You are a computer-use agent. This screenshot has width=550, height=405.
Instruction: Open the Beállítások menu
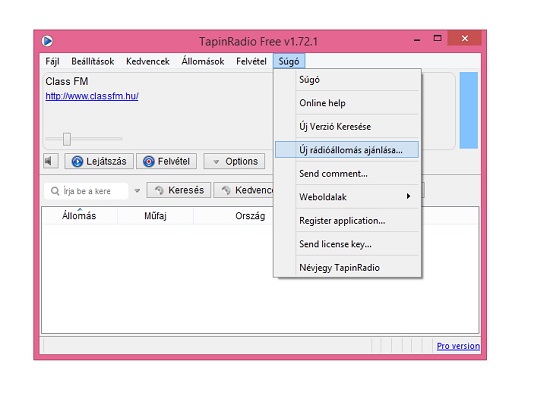[x=93, y=61]
